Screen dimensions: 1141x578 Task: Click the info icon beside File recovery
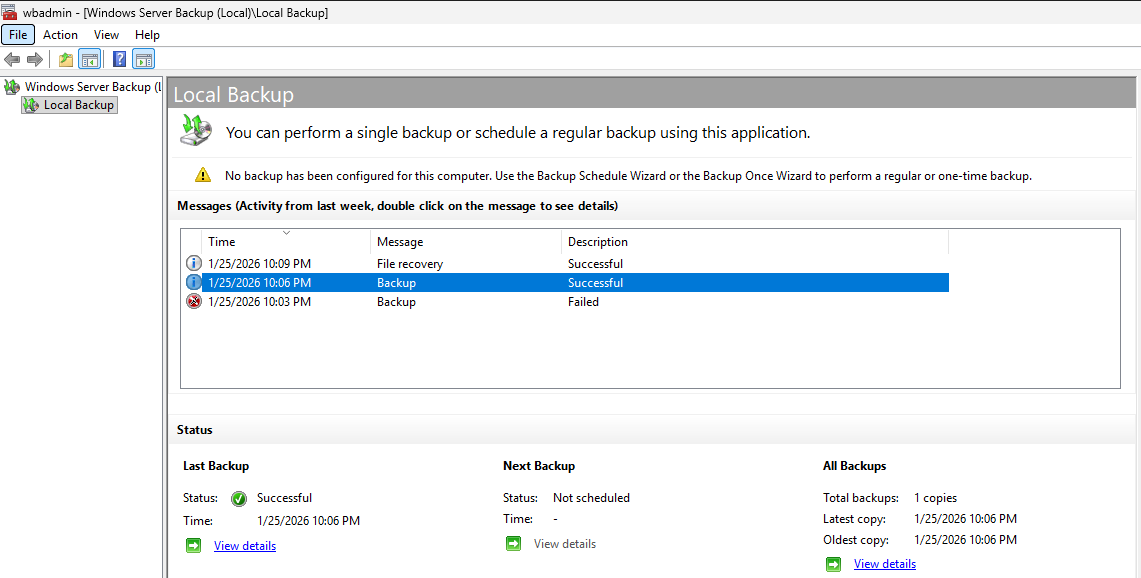[193, 262]
